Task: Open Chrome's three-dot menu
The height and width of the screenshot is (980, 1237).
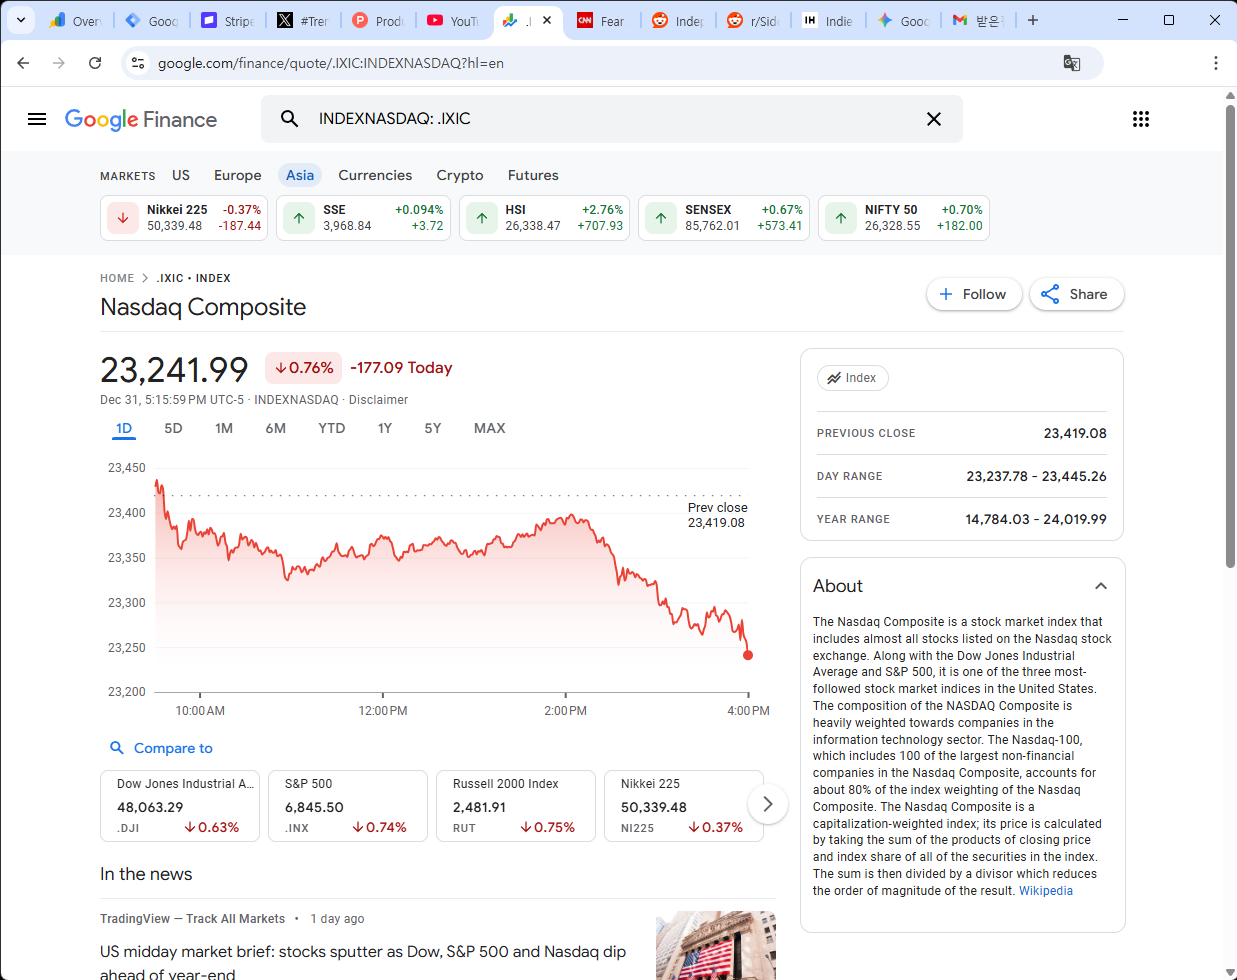Action: click(1215, 63)
